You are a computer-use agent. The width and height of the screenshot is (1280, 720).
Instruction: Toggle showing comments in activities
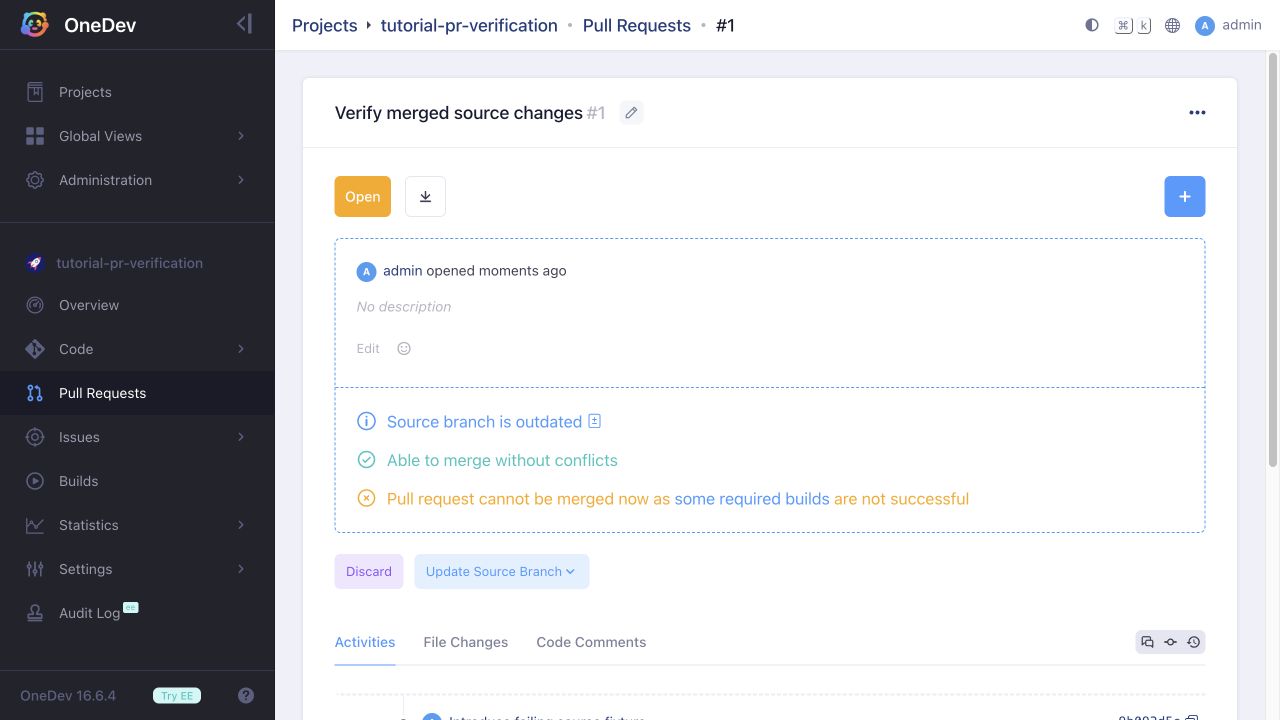pos(1148,642)
